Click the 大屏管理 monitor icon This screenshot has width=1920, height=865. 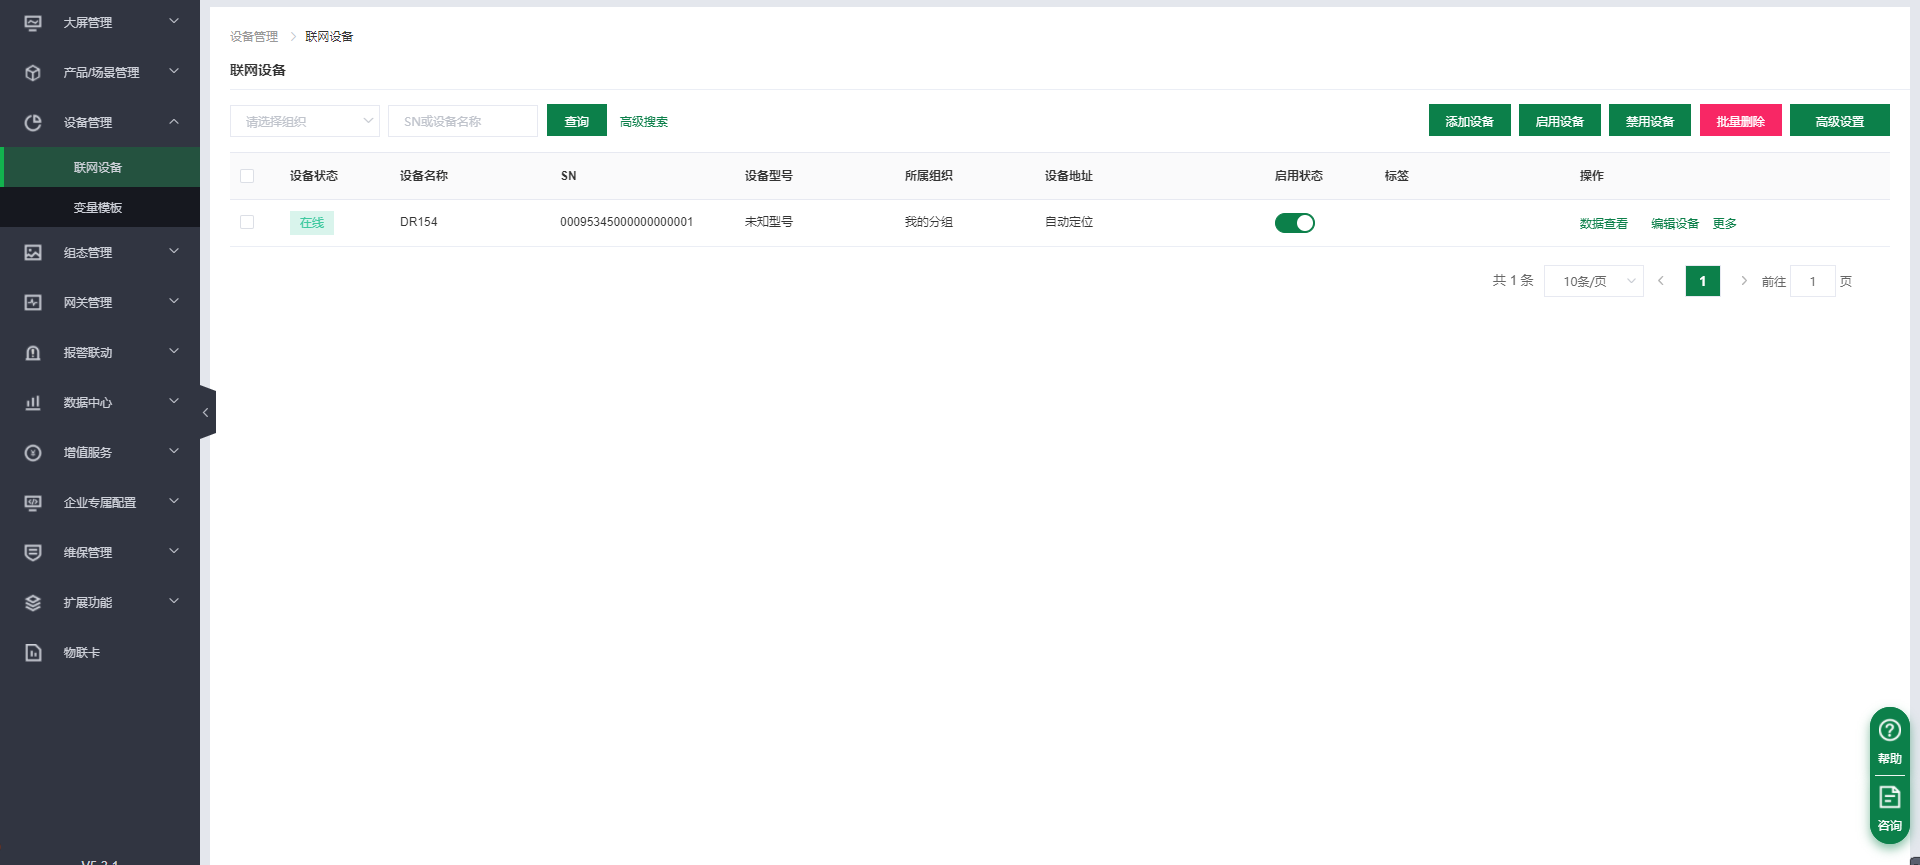coord(33,22)
